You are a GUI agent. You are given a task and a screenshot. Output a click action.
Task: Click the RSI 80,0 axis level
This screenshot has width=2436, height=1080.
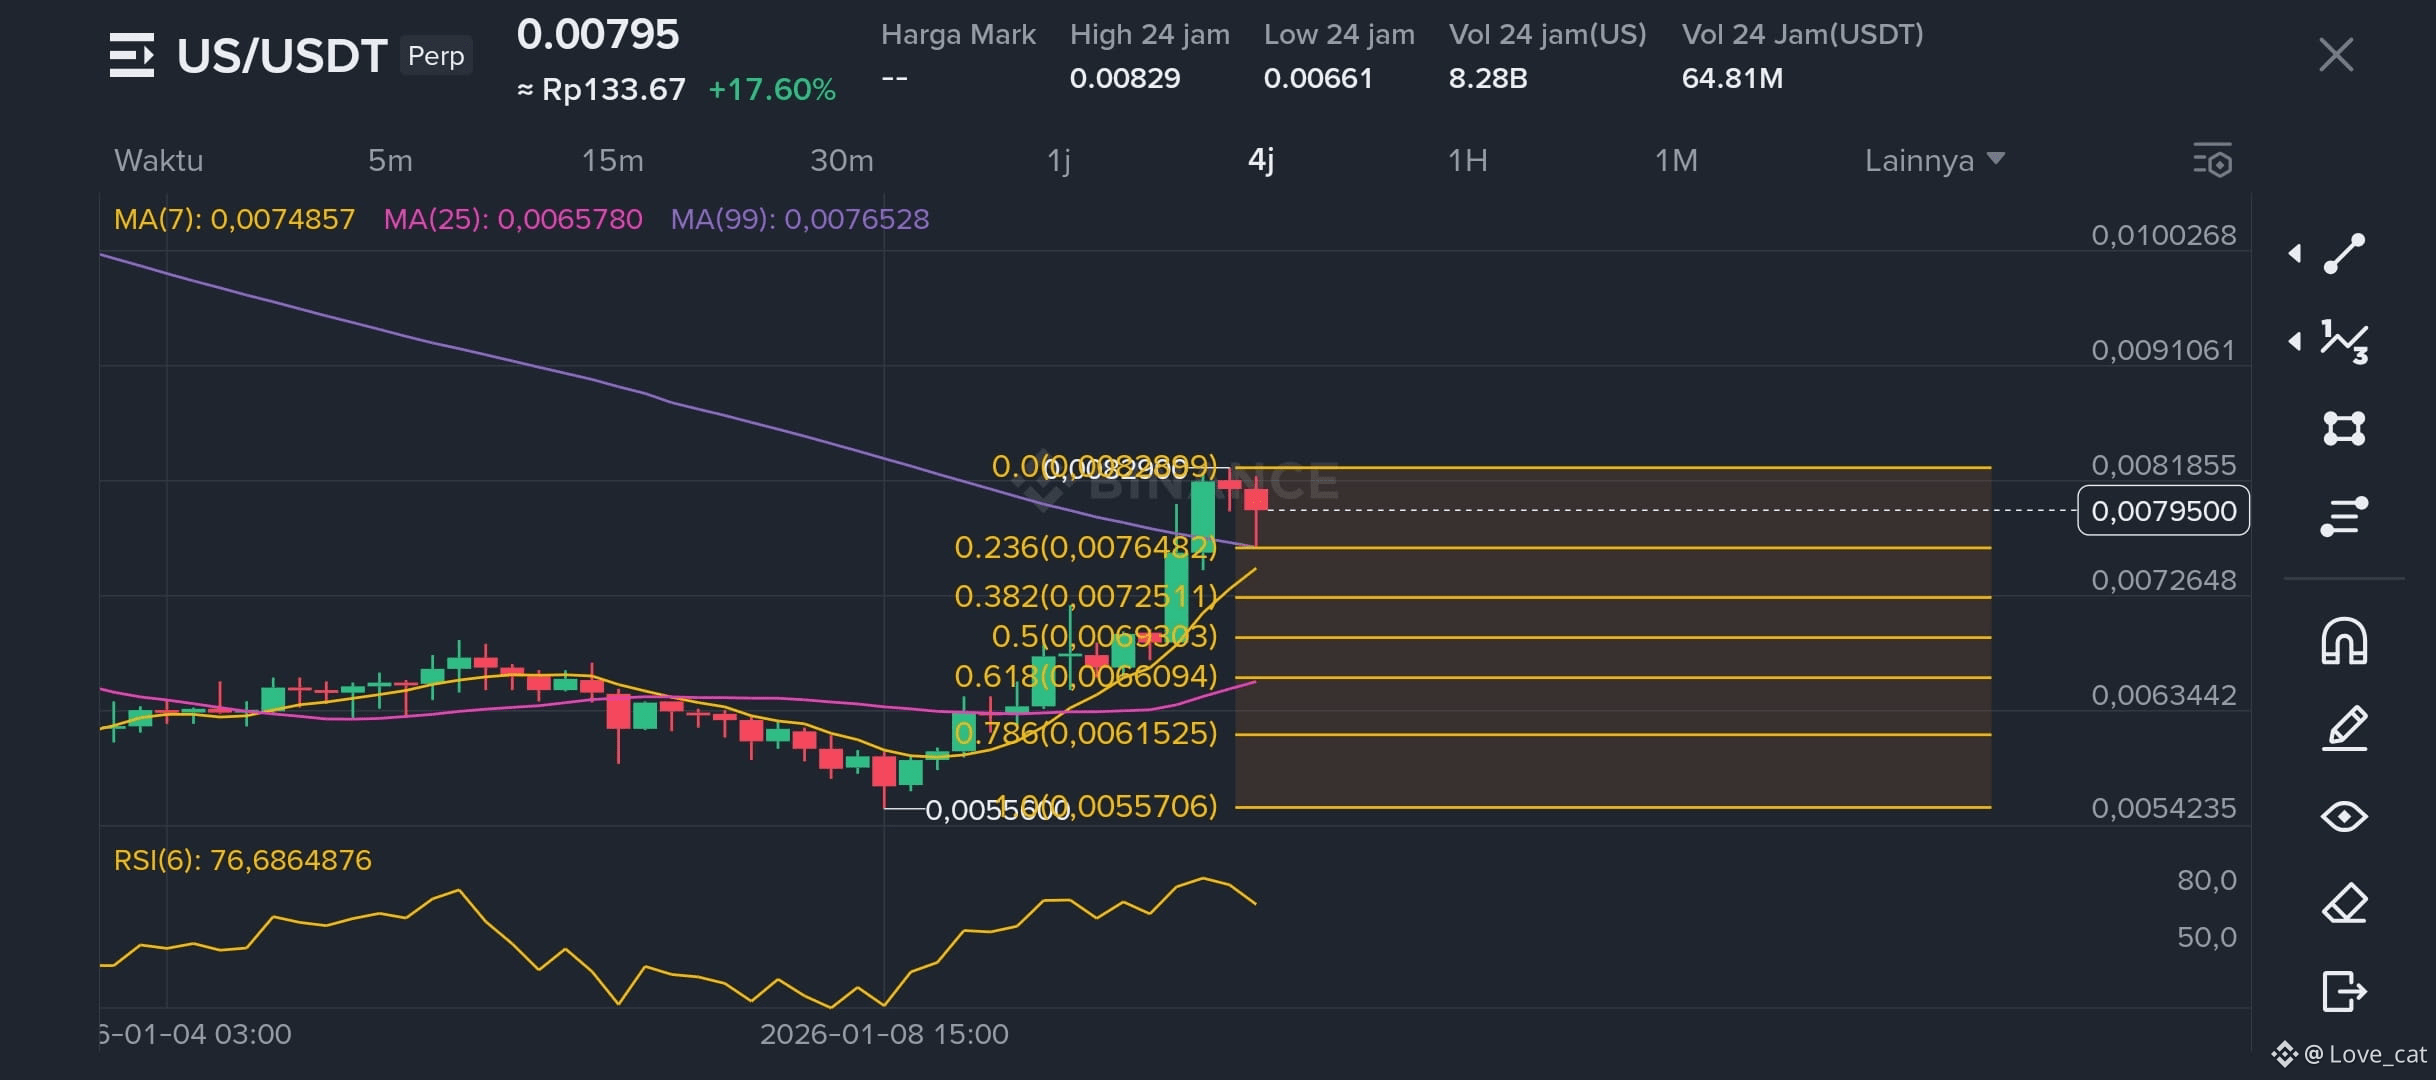2206,880
